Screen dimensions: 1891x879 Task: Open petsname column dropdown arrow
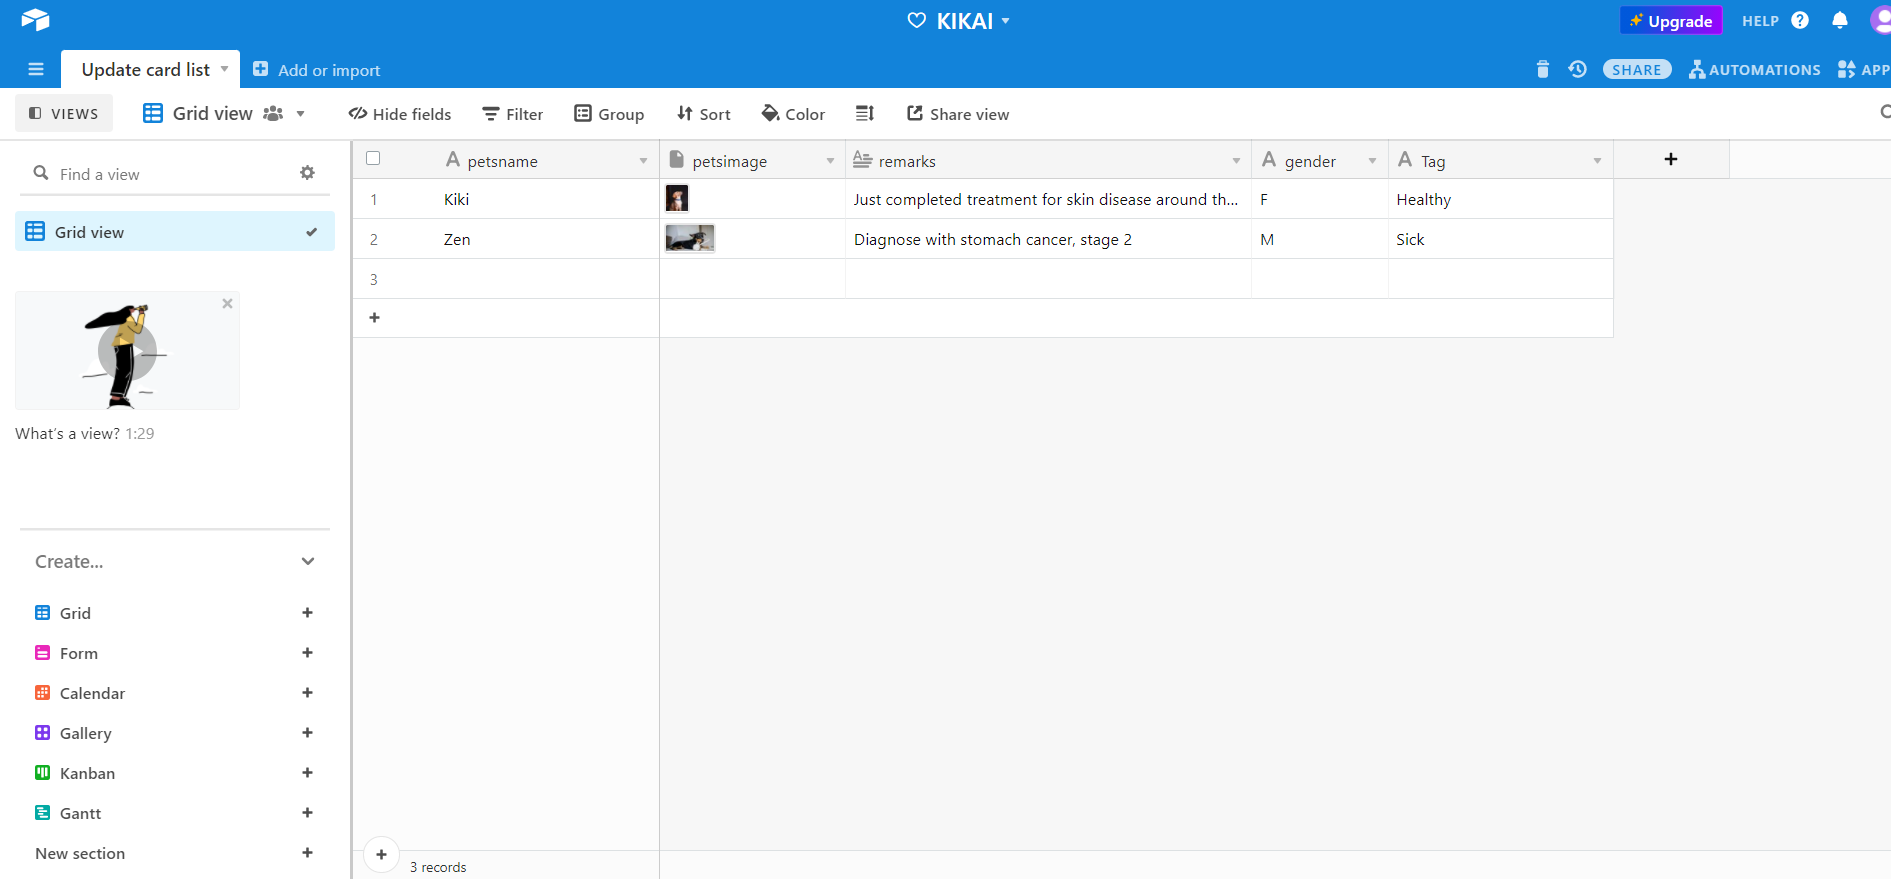click(643, 161)
